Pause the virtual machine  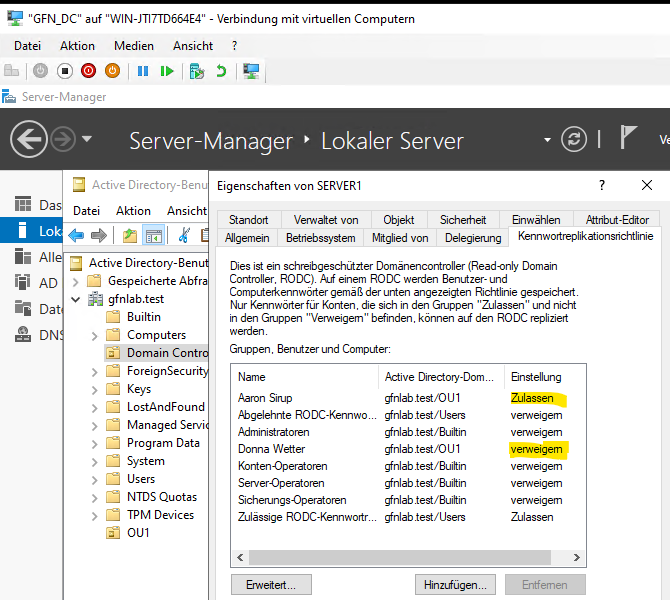[142, 71]
